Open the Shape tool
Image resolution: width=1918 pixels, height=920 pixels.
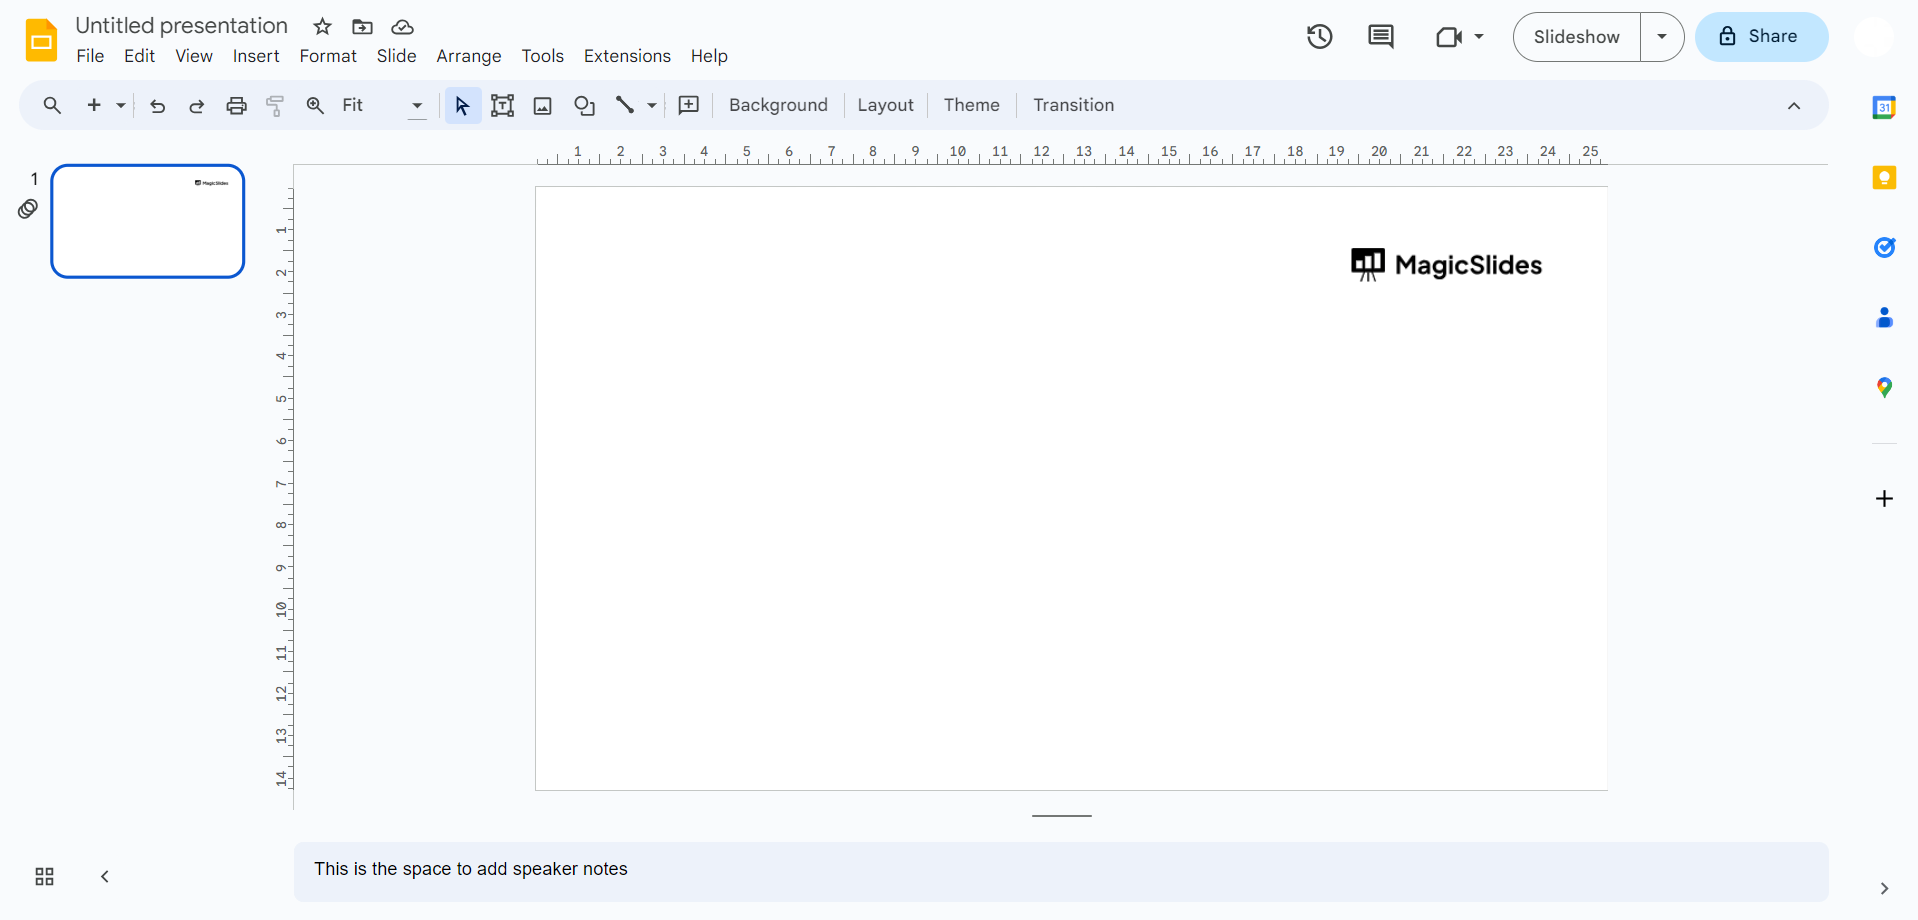click(585, 105)
